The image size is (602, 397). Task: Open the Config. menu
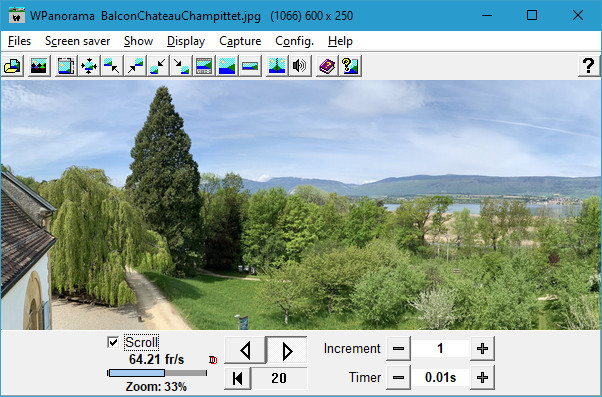(294, 41)
